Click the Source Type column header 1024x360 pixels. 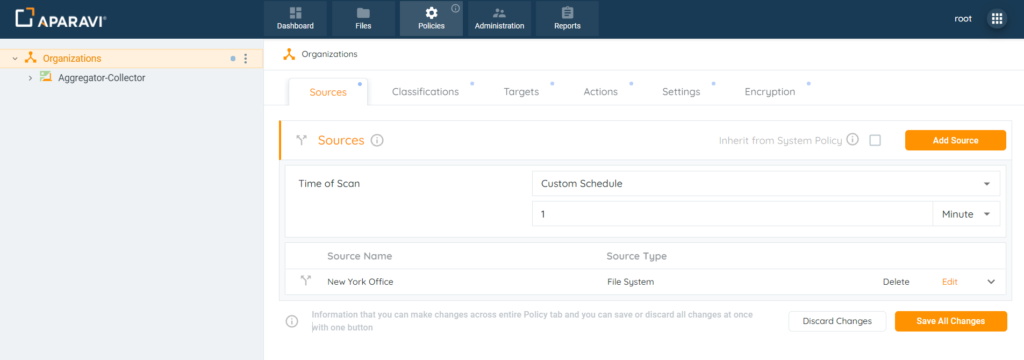coord(637,256)
